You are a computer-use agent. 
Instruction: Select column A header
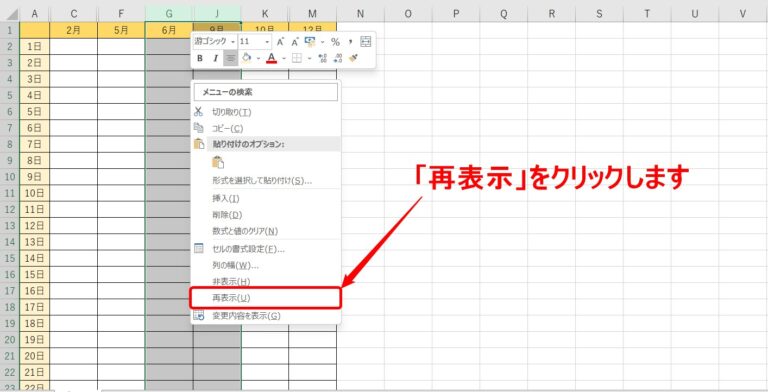click(34, 14)
